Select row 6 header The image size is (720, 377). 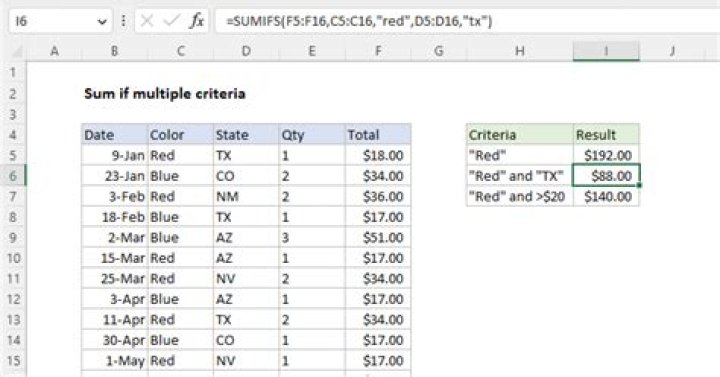13,176
